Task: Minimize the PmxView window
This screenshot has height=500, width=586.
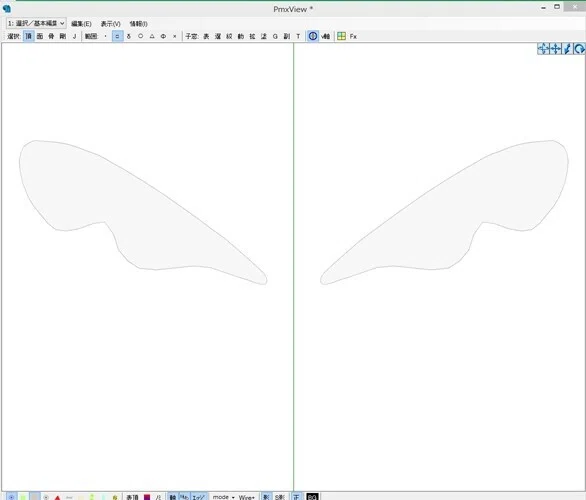Action: pos(543,7)
